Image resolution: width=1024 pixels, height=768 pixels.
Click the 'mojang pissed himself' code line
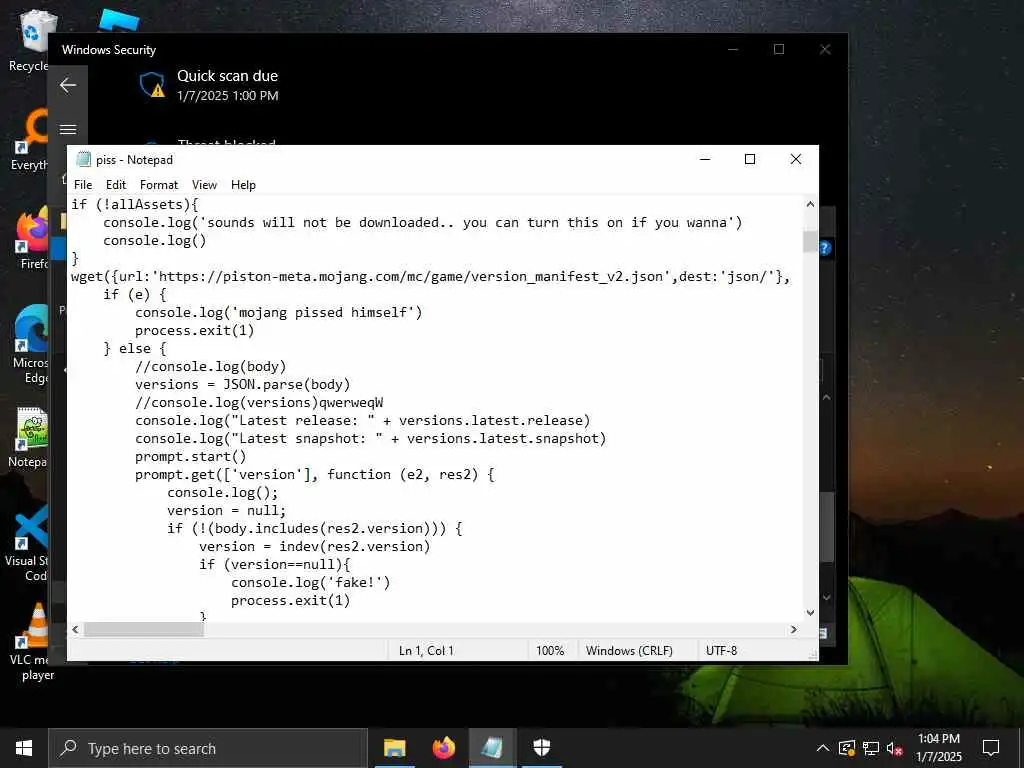[x=279, y=312]
